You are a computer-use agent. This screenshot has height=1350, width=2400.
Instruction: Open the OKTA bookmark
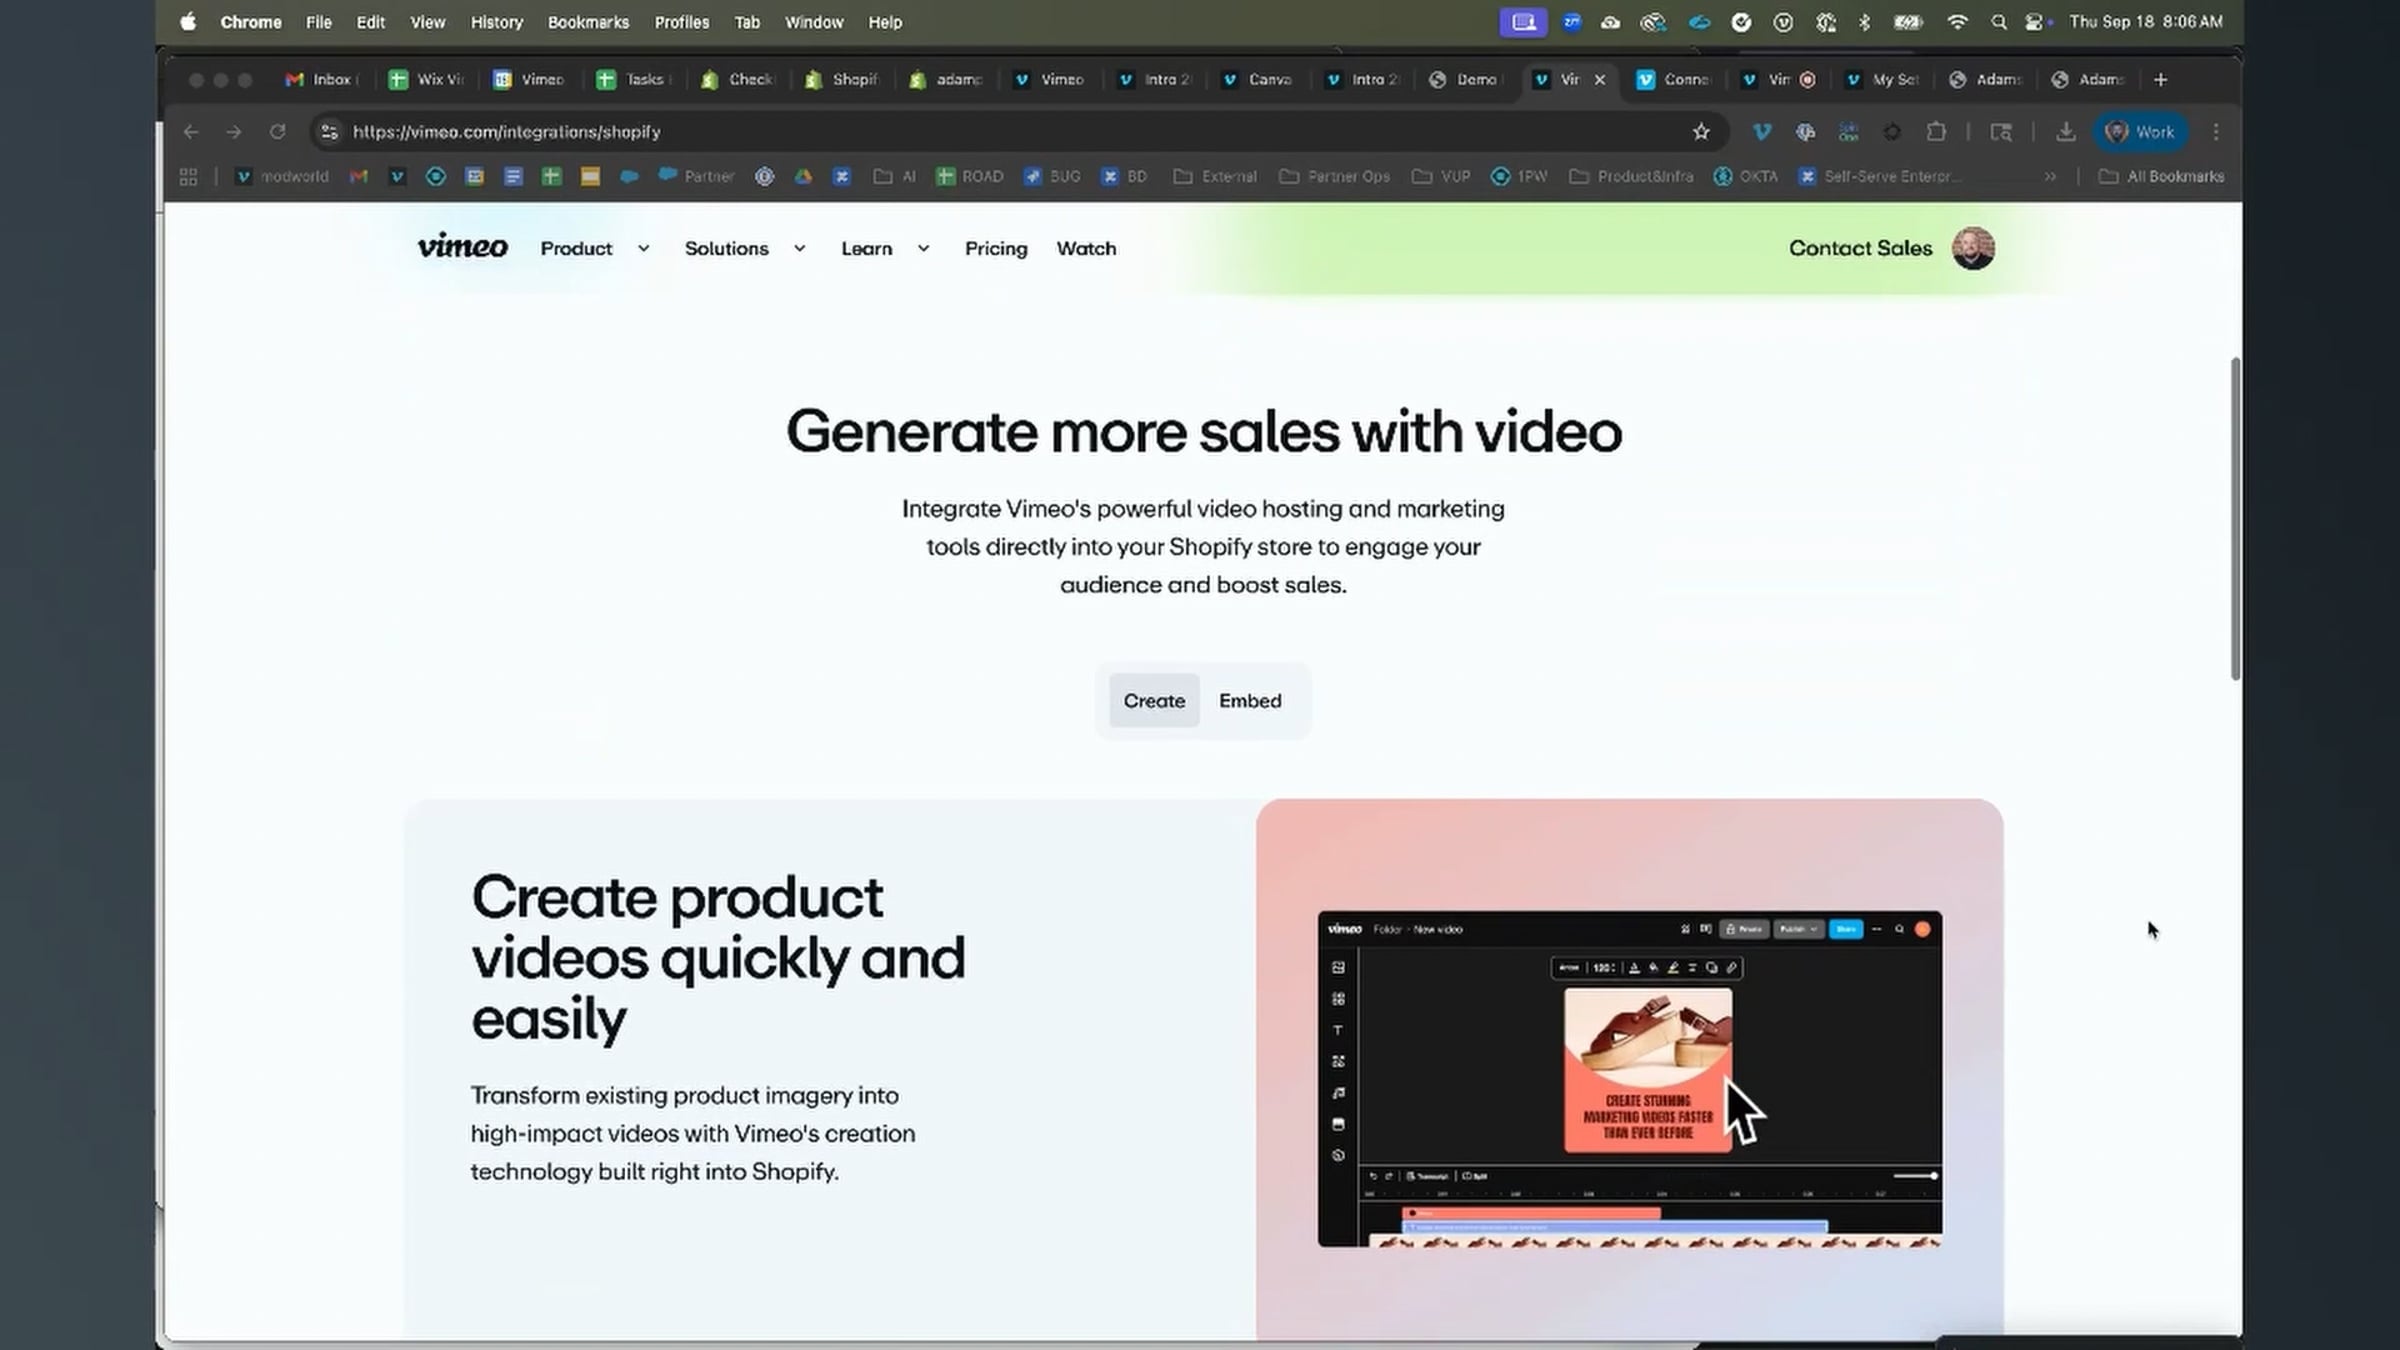pos(1746,177)
